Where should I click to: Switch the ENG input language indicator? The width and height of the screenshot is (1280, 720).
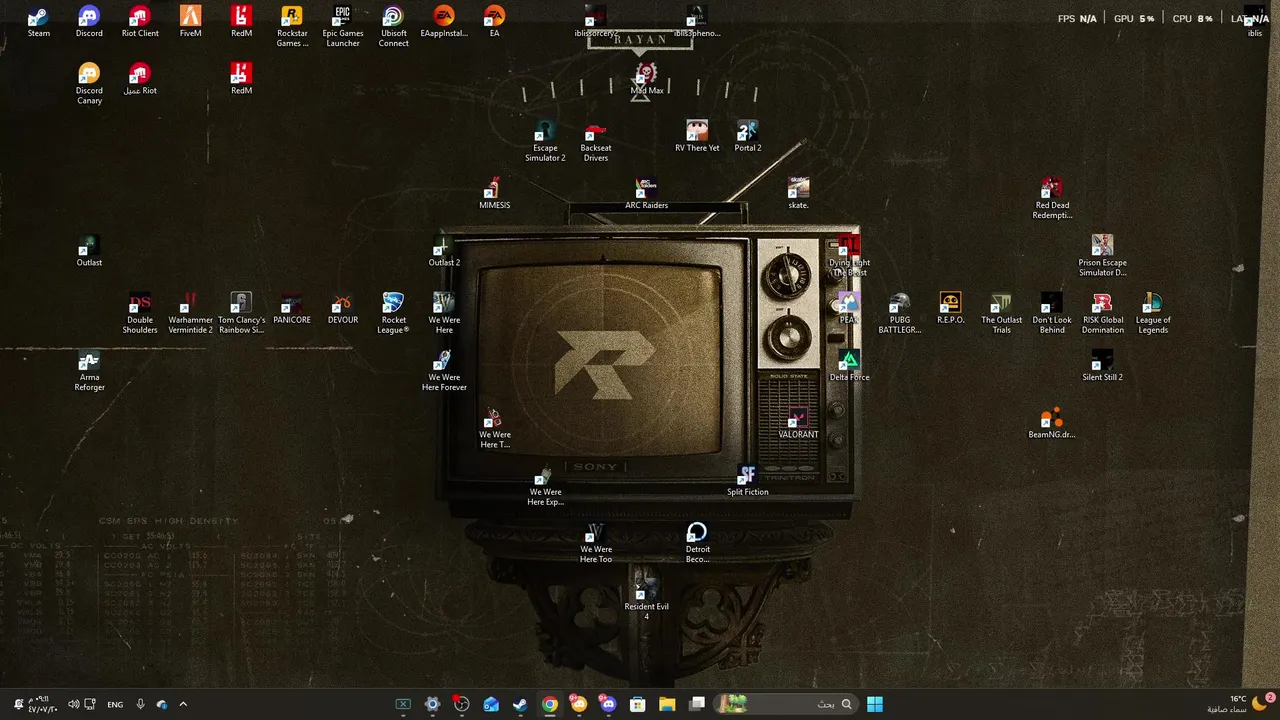pyautogui.click(x=115, y=704)
